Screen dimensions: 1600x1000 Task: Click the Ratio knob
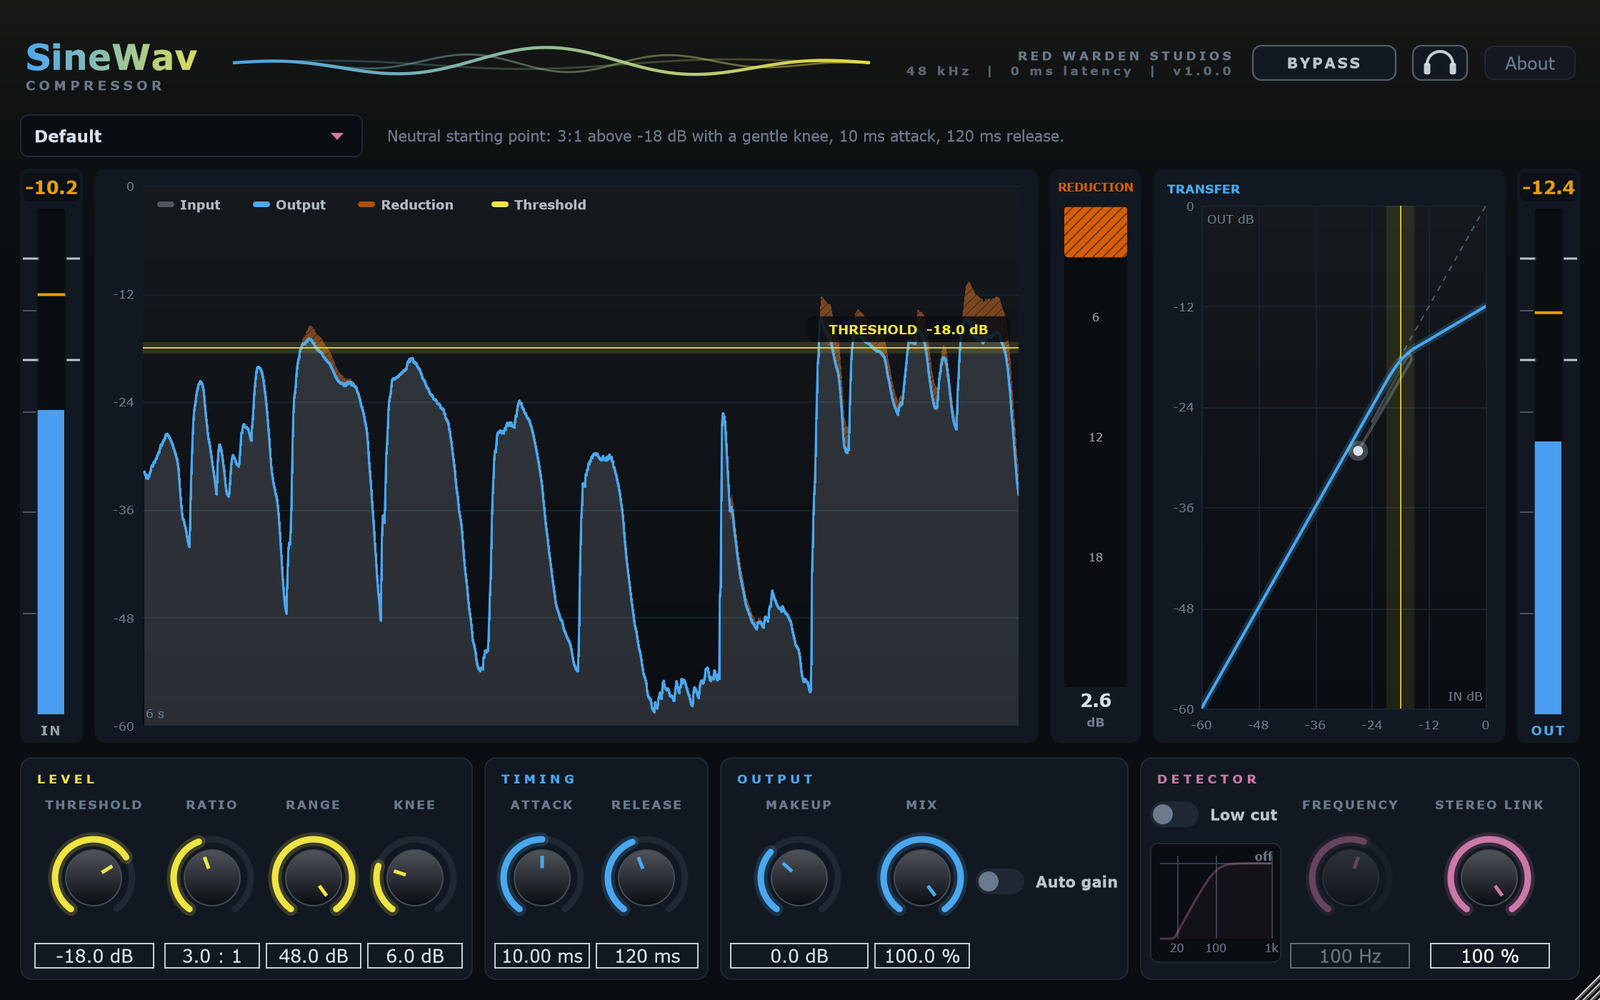coord(212,877)
